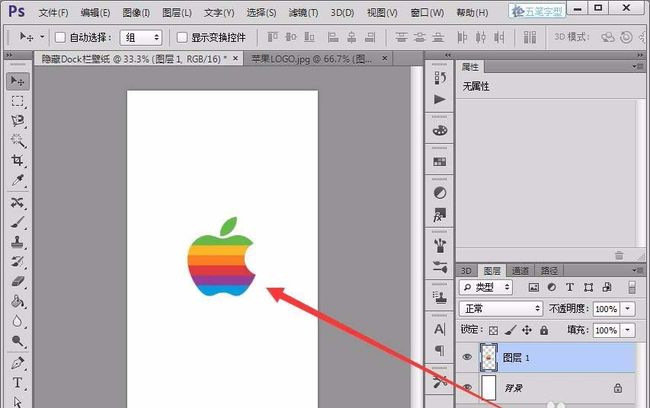Select the Pen tool
Screen dimensions: 650x408
point(17,363)
